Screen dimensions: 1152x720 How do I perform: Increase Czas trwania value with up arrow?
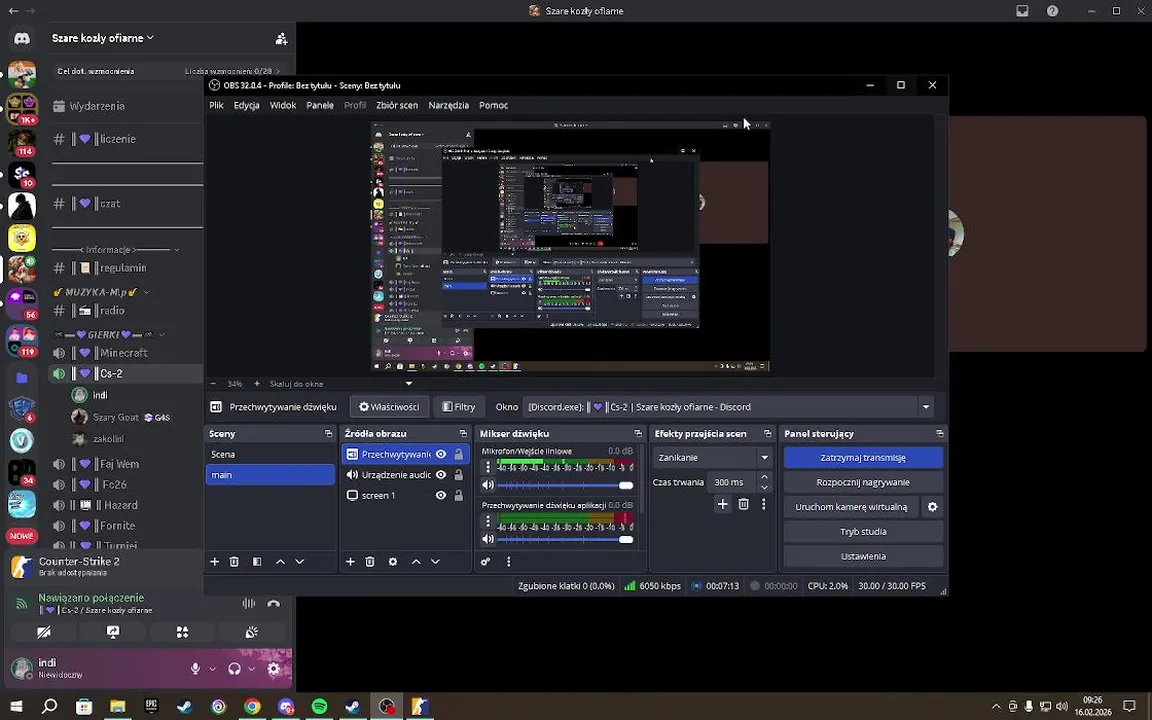coord(764,478)
